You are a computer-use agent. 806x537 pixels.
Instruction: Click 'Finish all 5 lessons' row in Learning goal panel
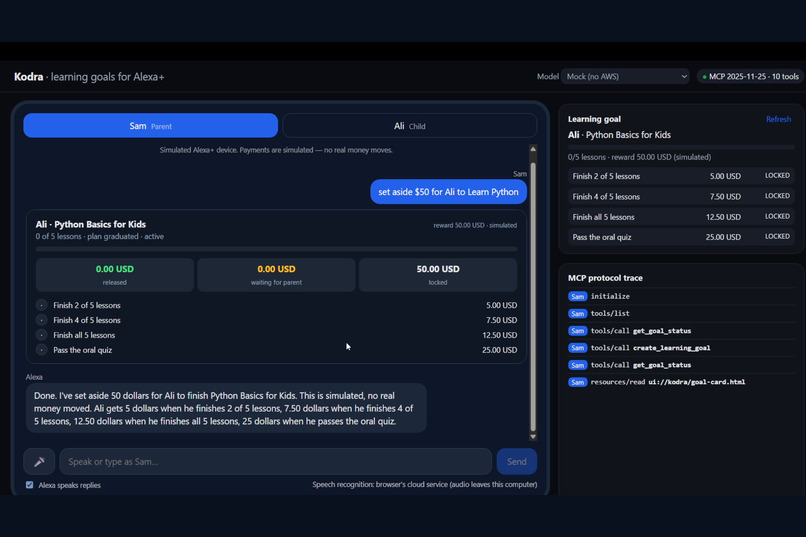tap(681, 217)
